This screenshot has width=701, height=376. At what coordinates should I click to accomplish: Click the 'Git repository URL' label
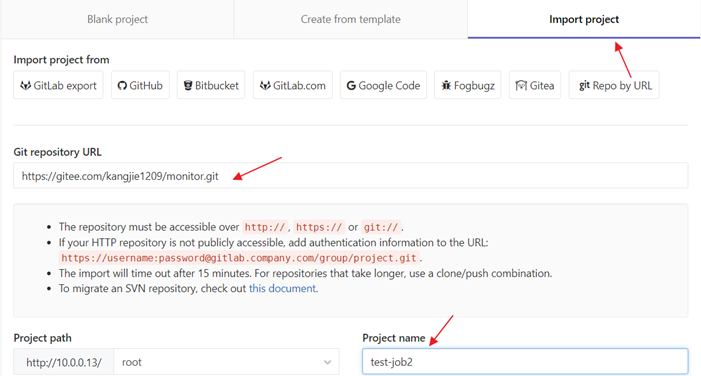[57, 152]
